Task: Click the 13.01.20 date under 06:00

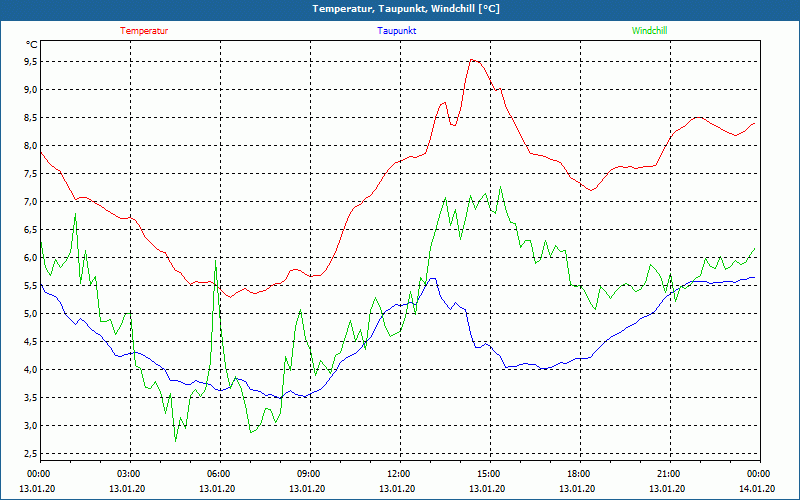Action: coord(217,489)
